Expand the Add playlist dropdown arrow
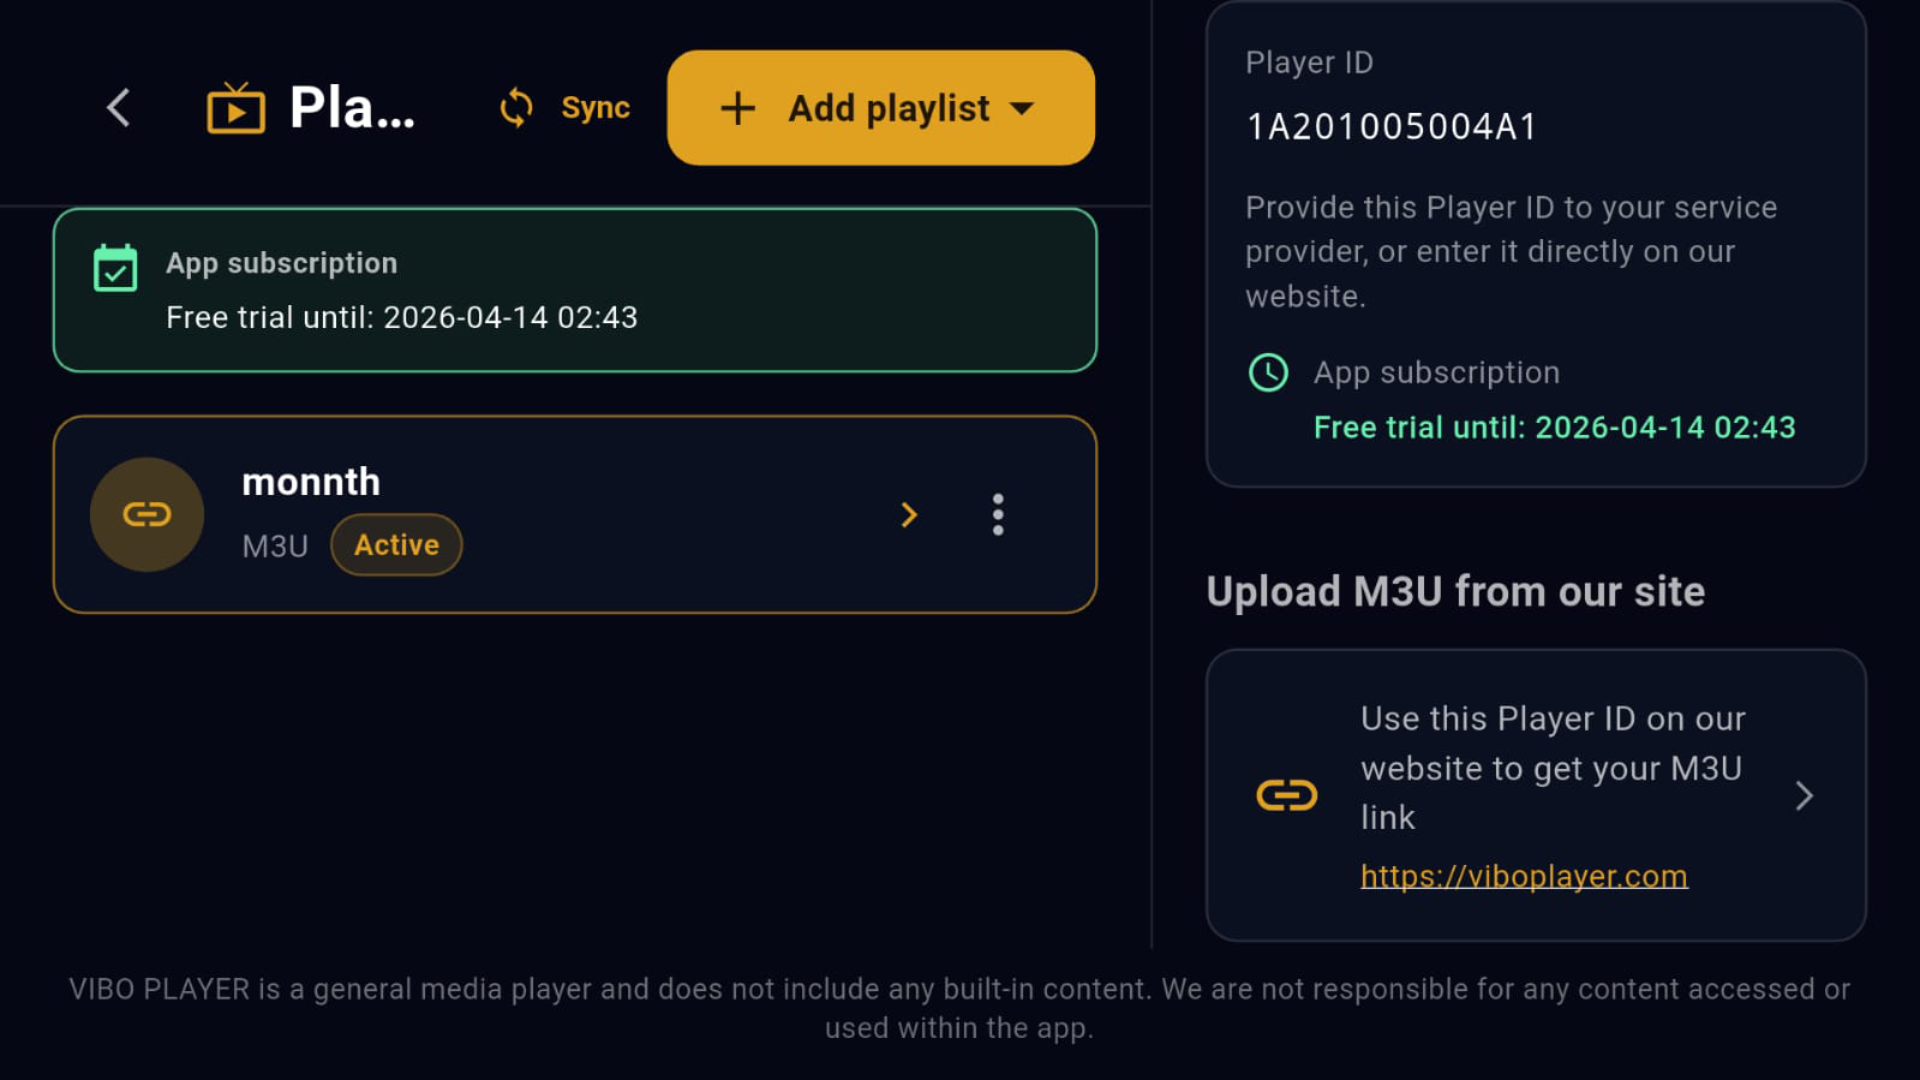Image resolution: width=1920 pixels, height=1080 pixels. pyautogui.click(x=1022, y=108)
